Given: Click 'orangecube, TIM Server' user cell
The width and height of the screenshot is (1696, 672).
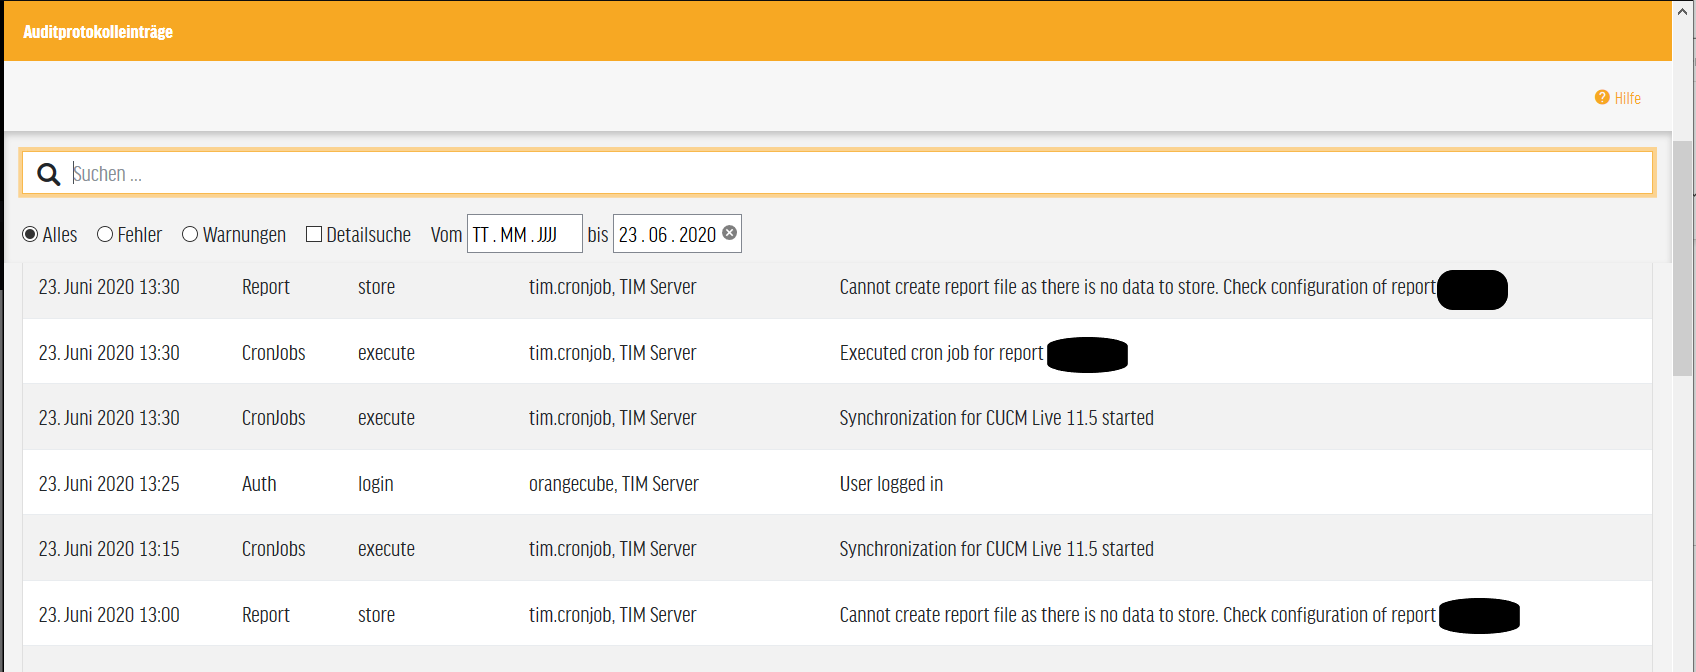Looking at the screenshot, I should 614,484.
